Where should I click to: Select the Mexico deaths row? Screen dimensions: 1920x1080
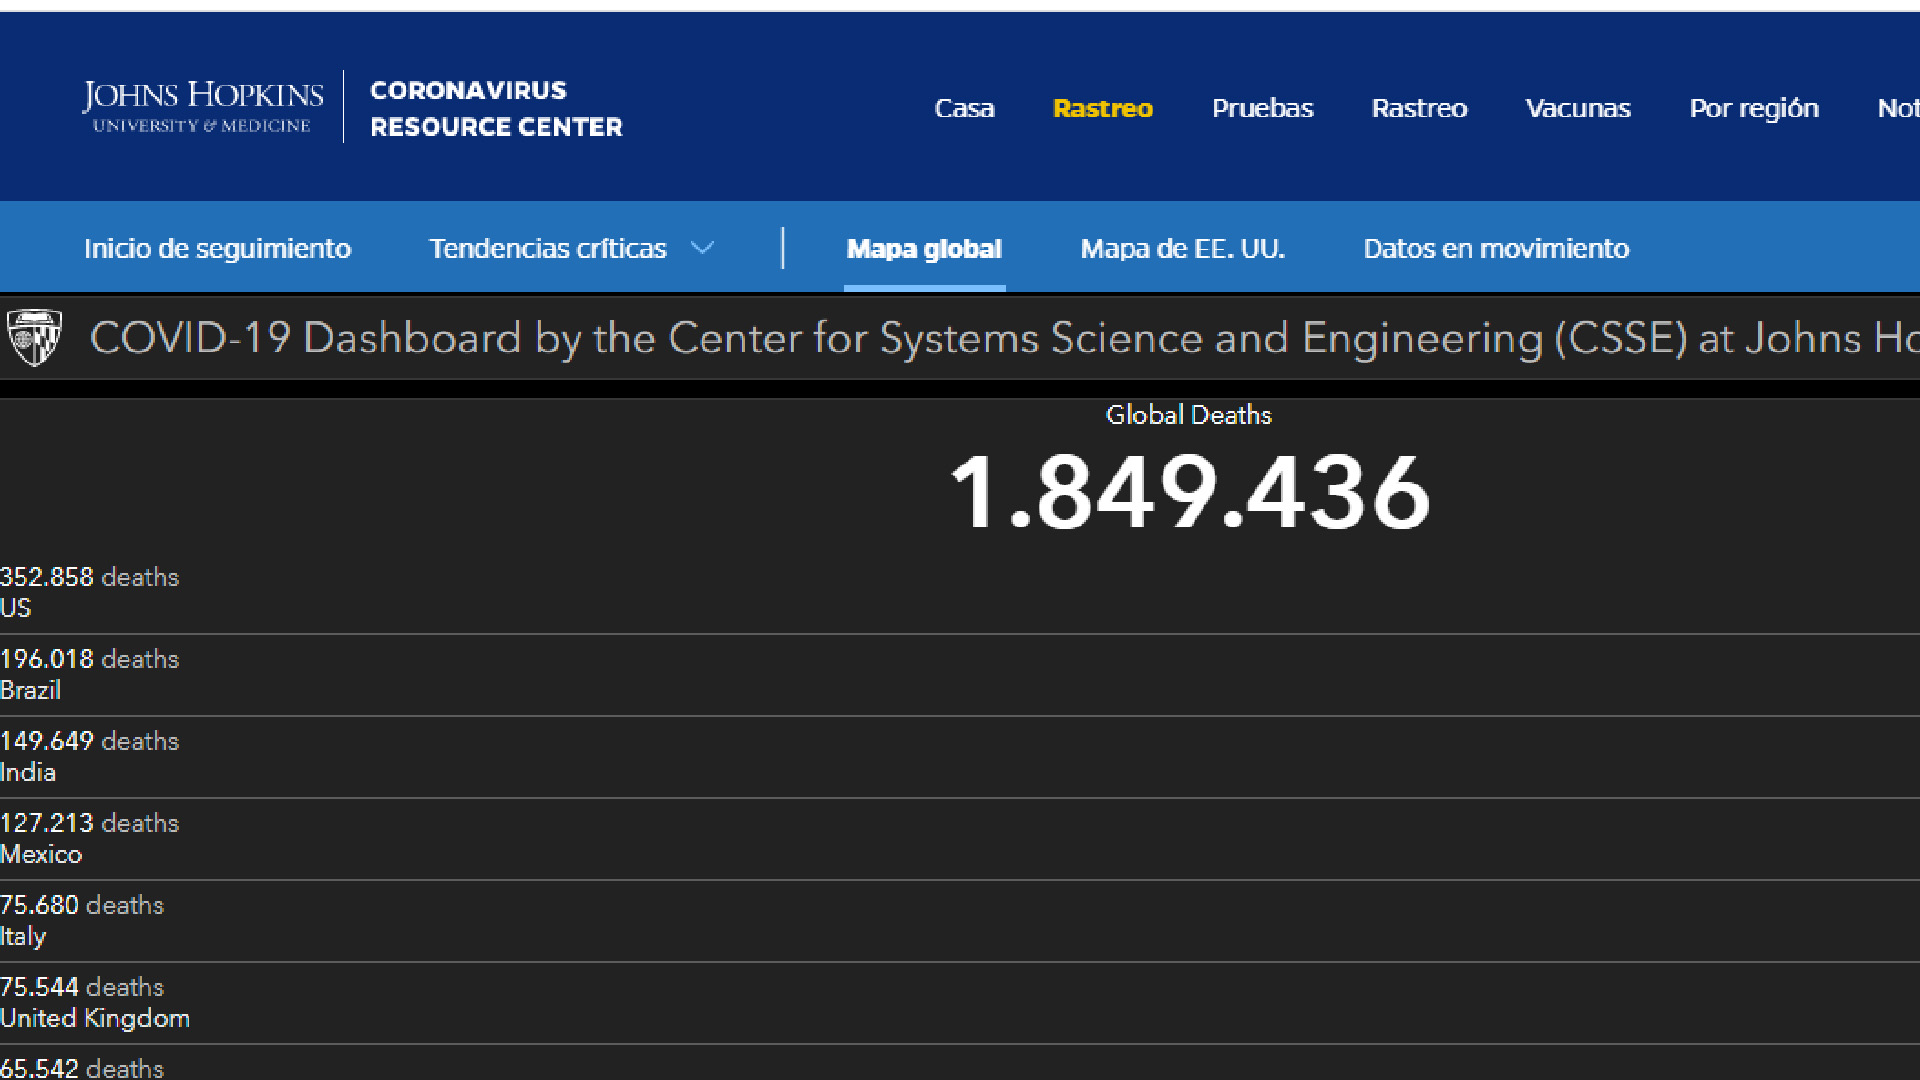pyautogui.click(x=90, y=838)
